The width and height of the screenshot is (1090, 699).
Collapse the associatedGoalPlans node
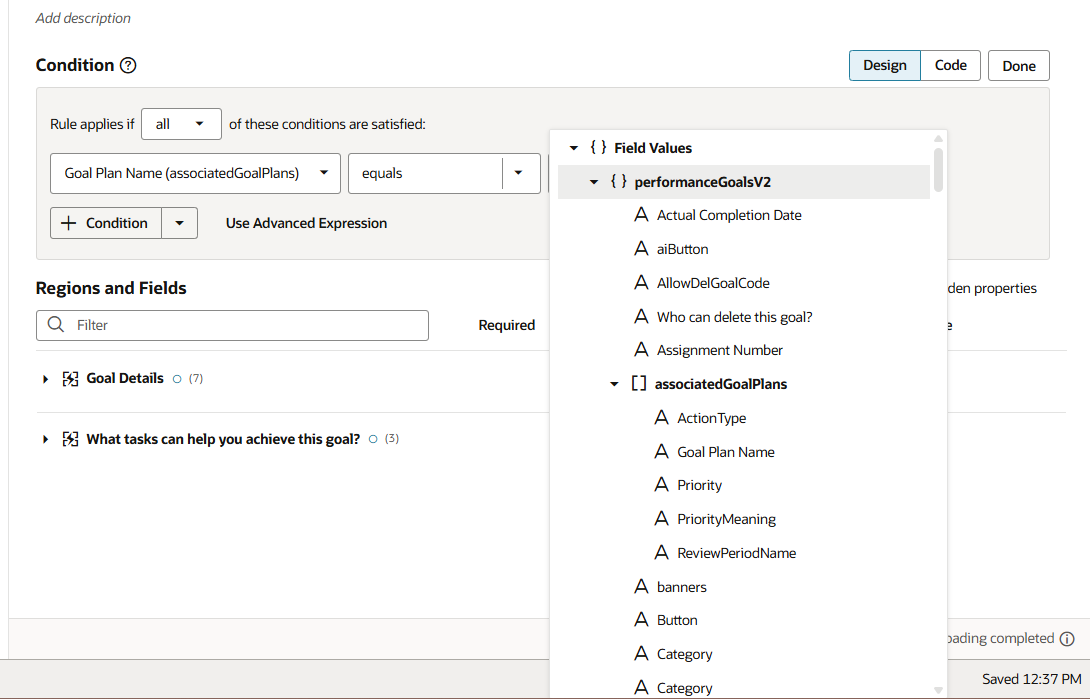[x=614, y=384]
